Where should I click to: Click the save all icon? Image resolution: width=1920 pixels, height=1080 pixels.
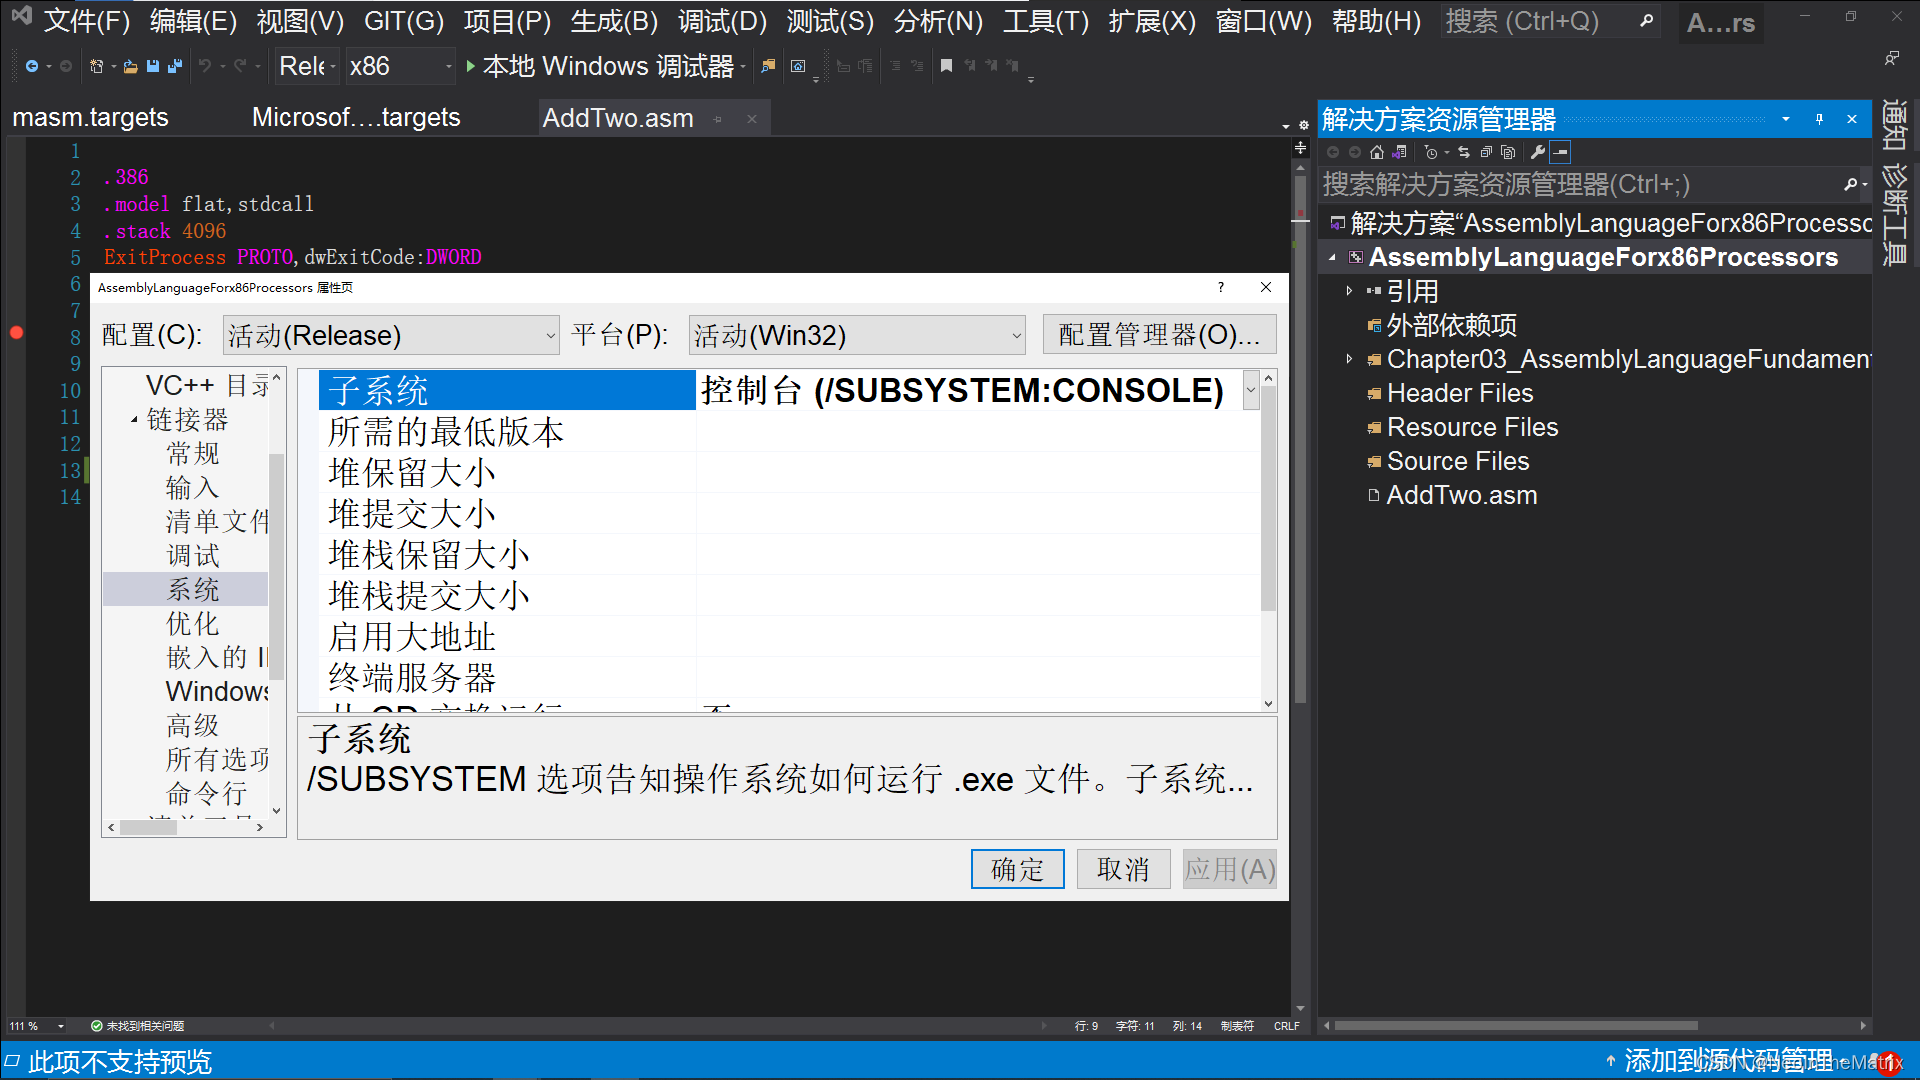pos(175,66)
